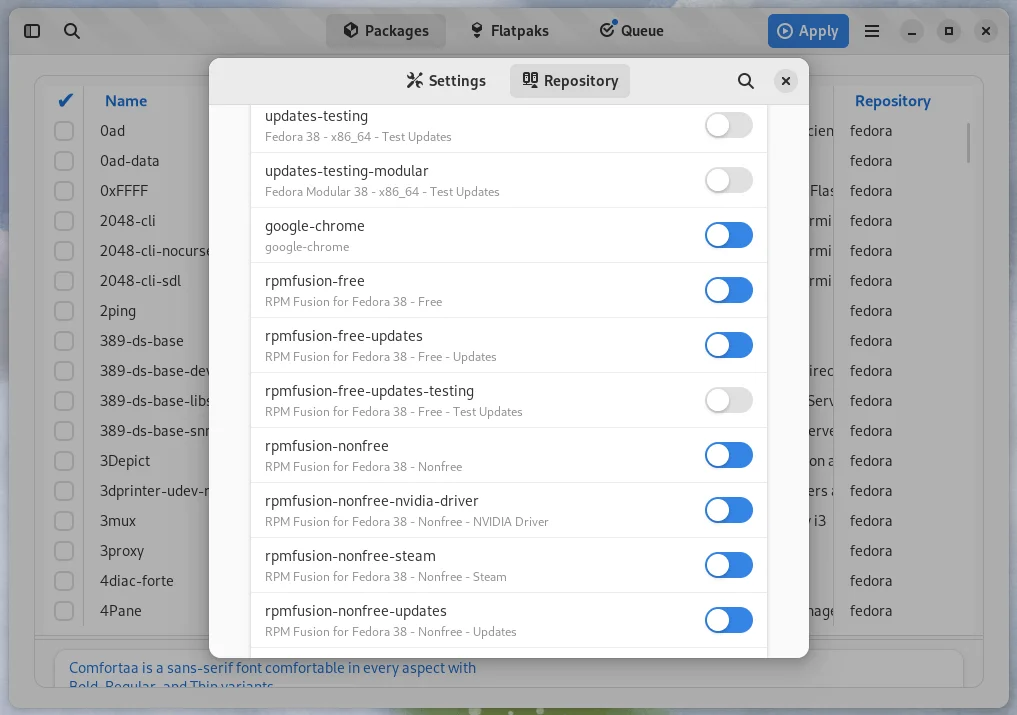Enable the rpmfusion-free-updates-testing switch

[728, 400]
